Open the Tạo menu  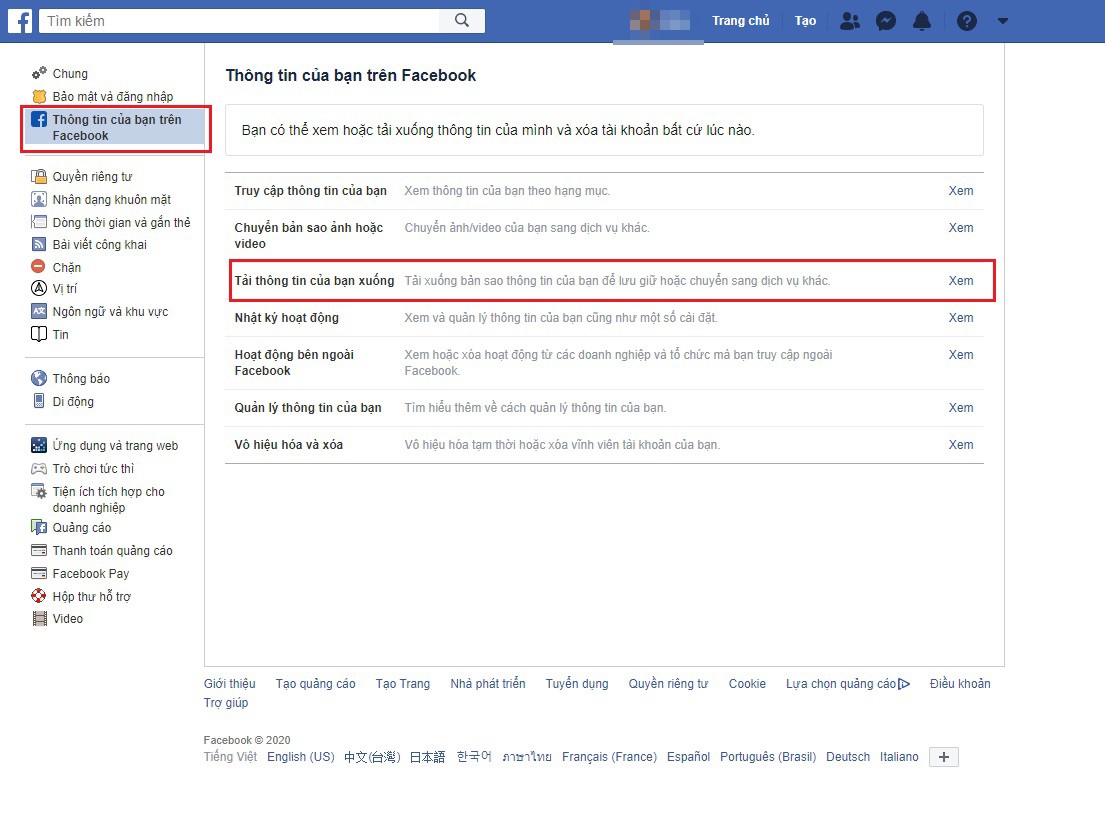805,20
